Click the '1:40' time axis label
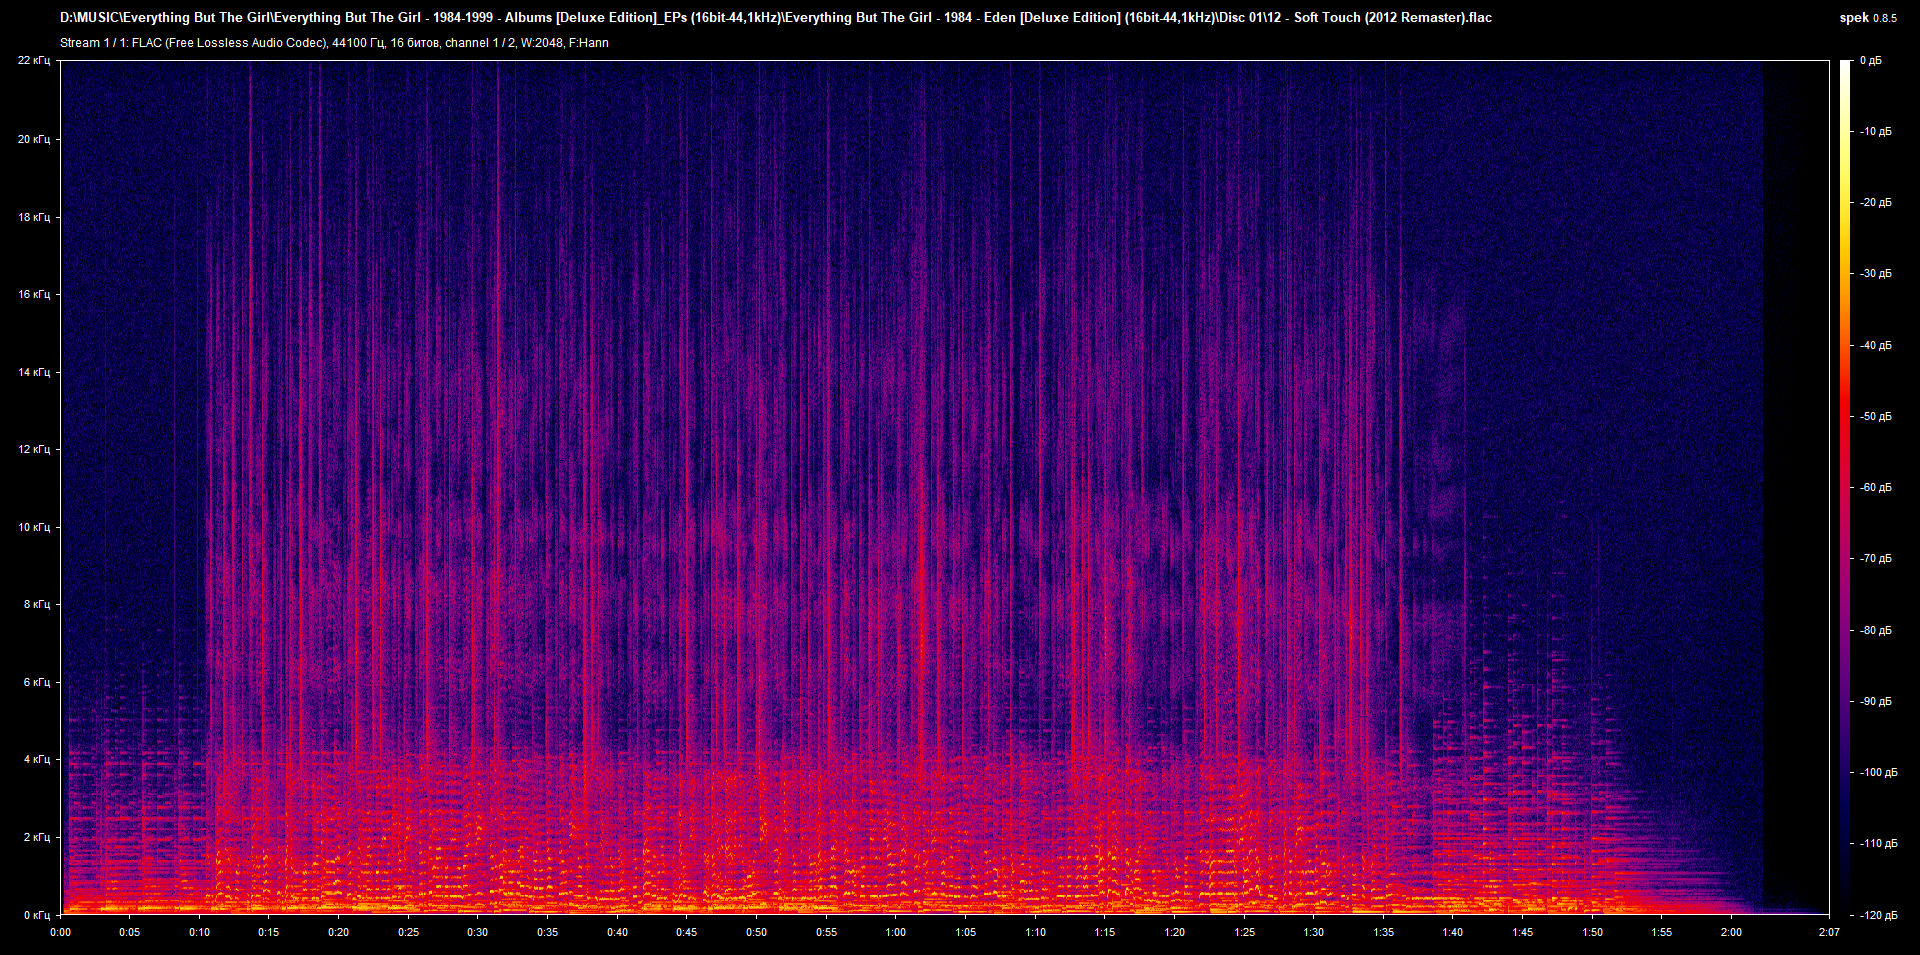Screen dimensions: 1920x955 (x=1453, y=932)
